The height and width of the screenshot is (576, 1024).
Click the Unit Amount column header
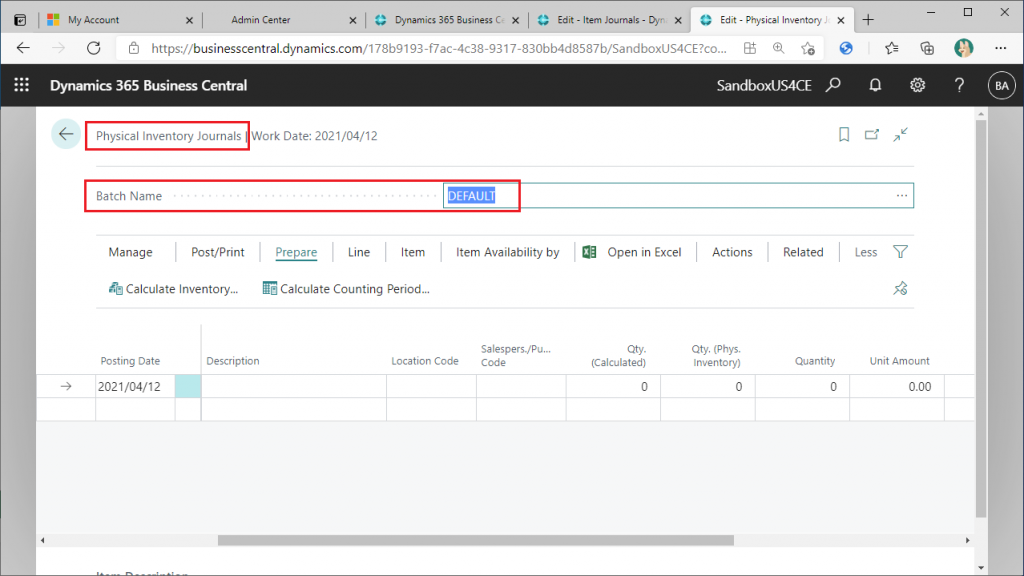click(x=899, y=360)
